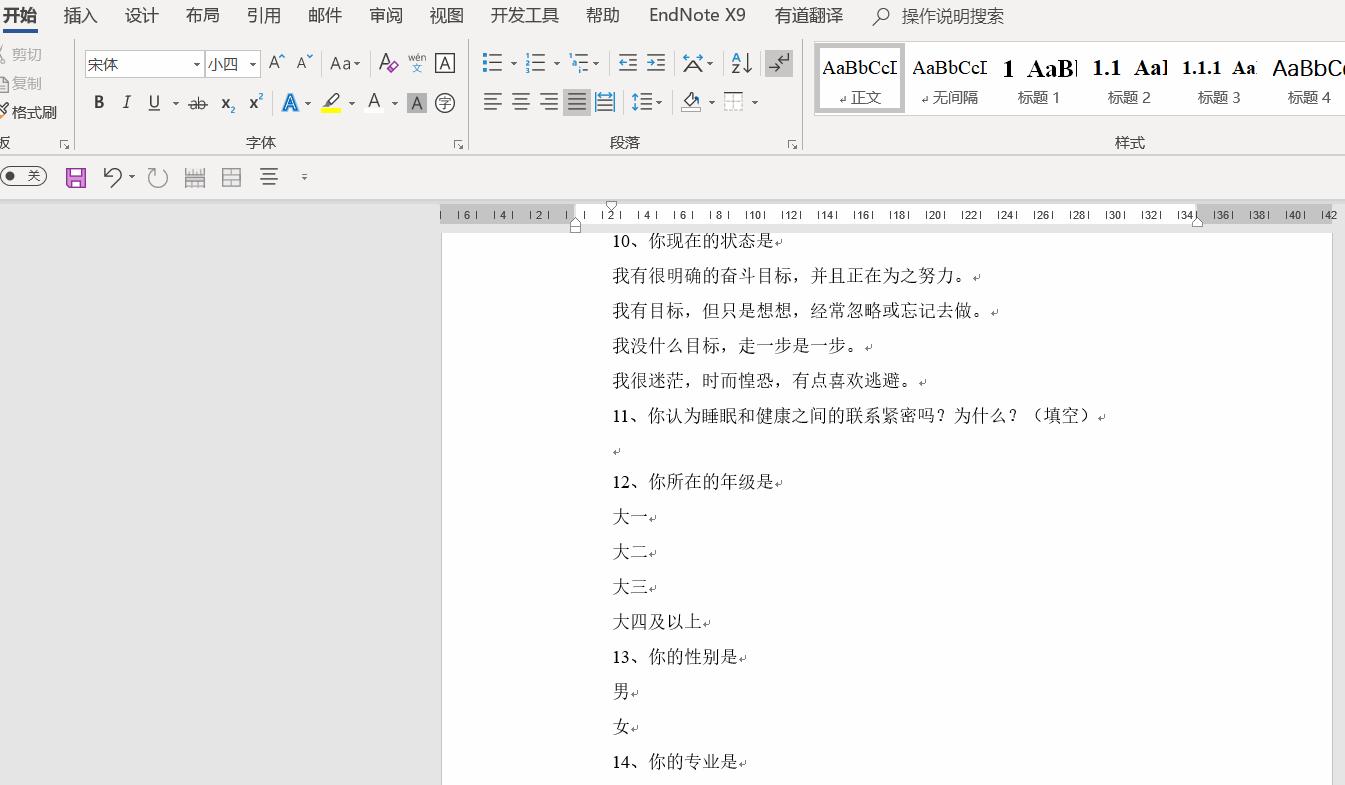1345x785 pixels.
Task: Enable center text alignment
Action: pyautogui.click(x=520, y=101)
